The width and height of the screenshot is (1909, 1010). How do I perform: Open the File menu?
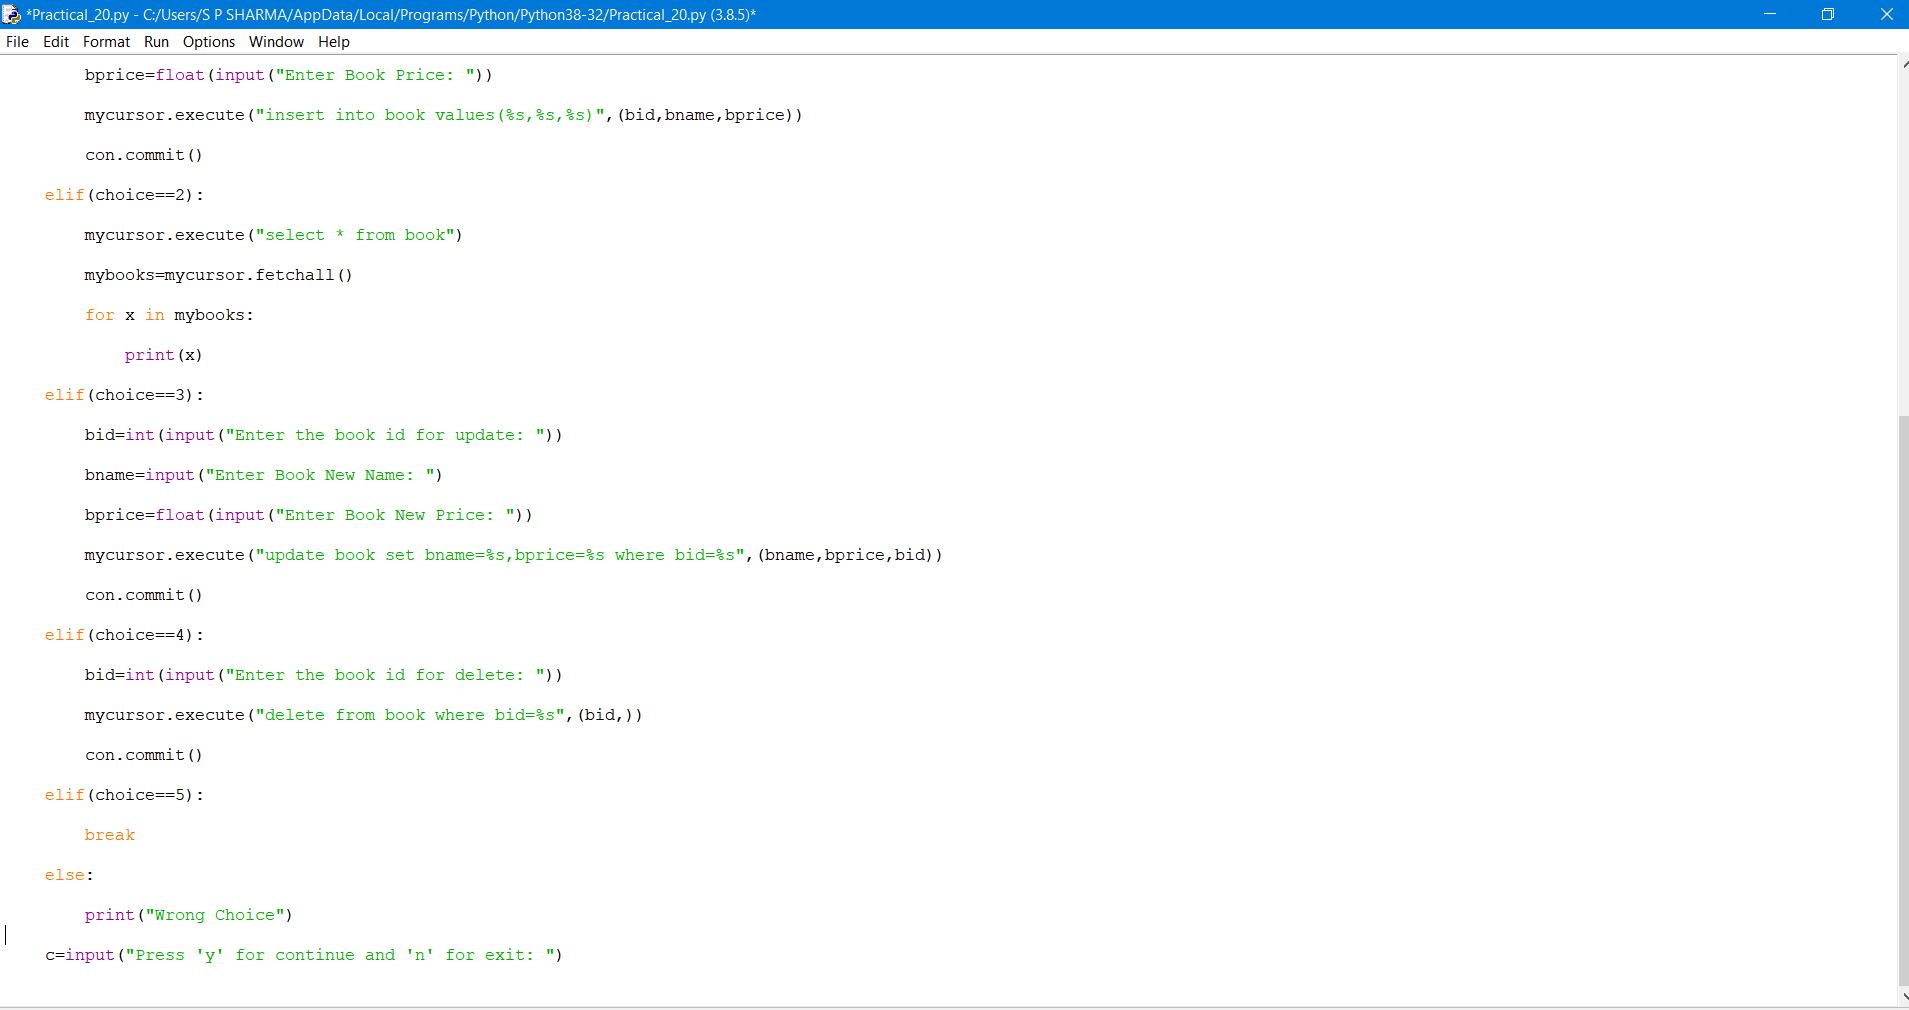17,42
